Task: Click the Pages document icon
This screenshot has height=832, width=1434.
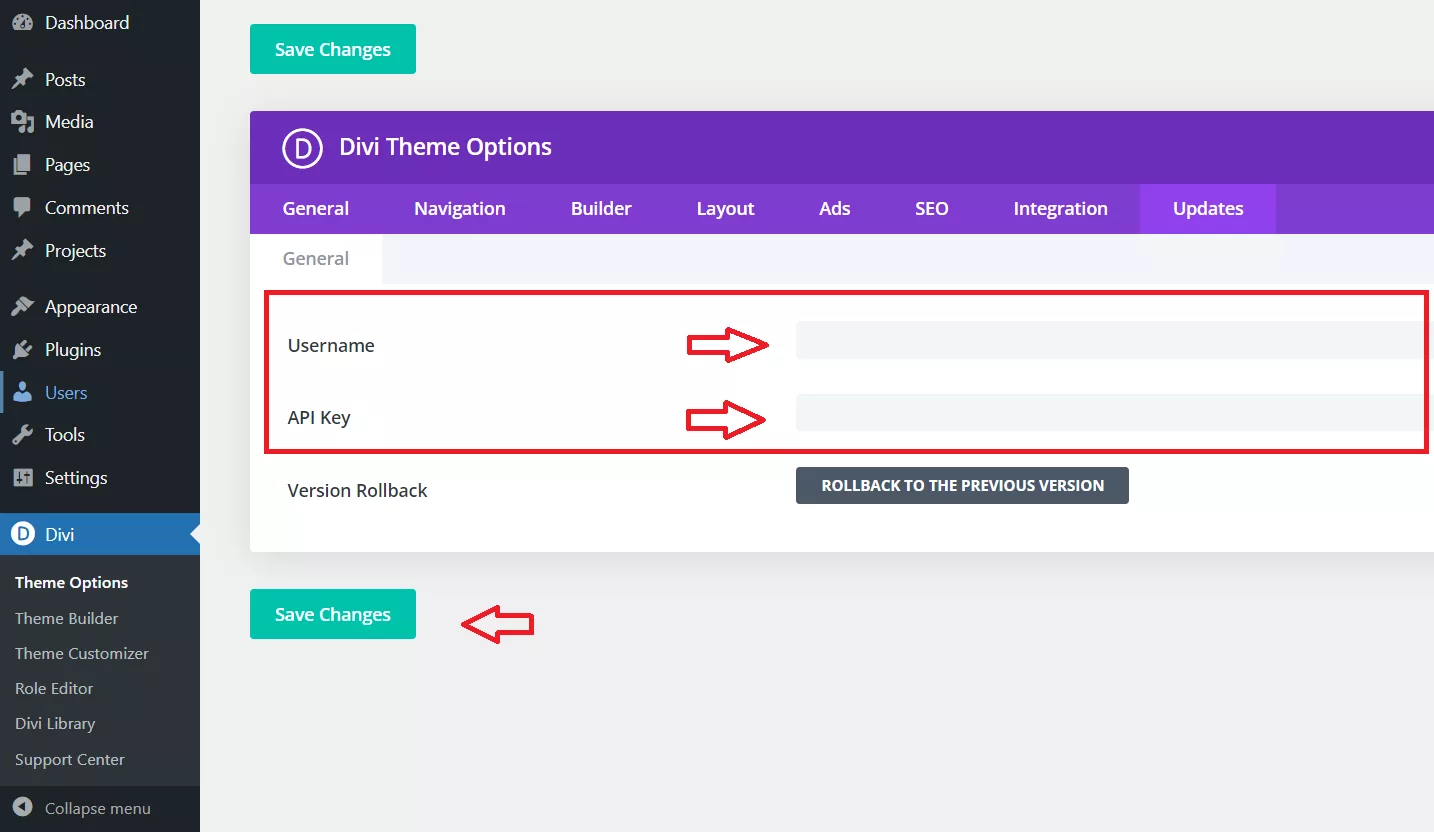Action: coord(22,165)
